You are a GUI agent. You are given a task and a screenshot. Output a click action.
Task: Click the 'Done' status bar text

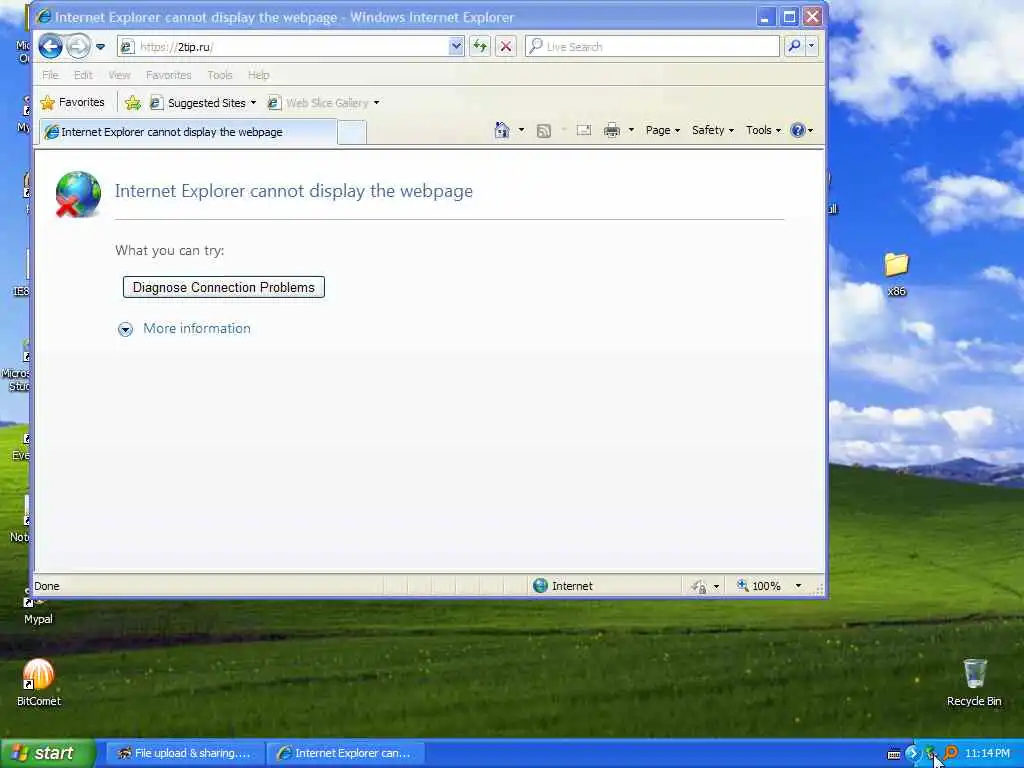47,586
